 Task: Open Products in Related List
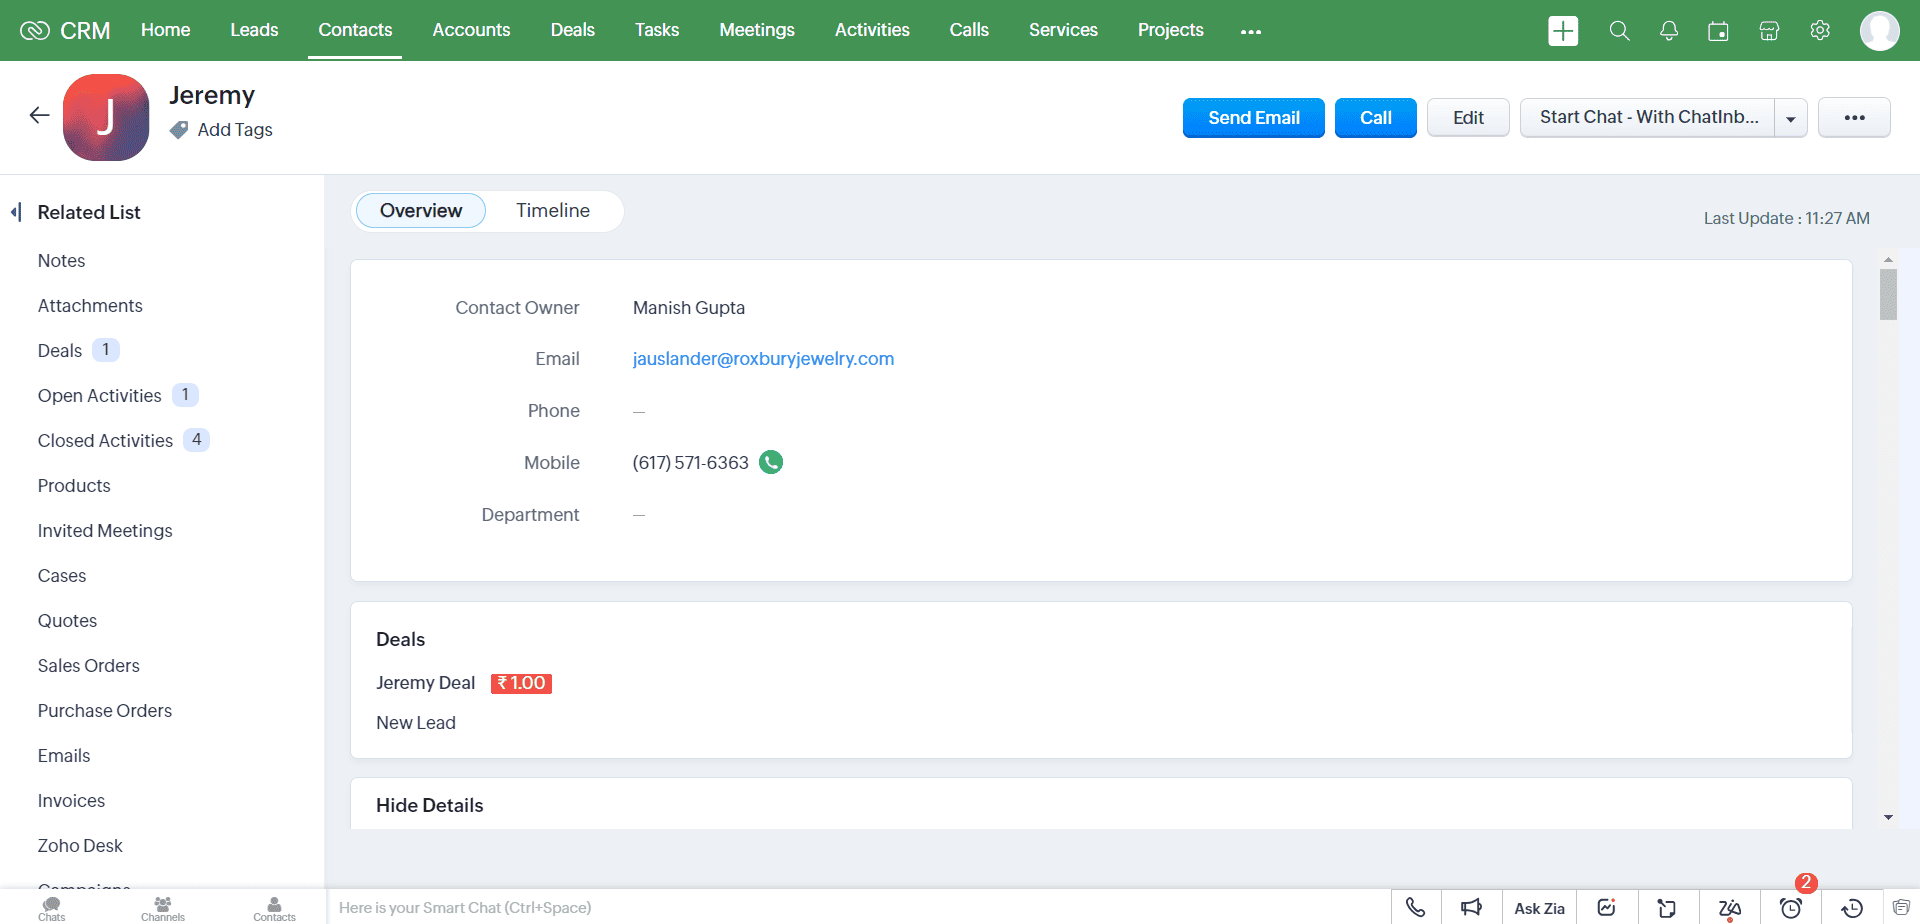click(74, 486)
